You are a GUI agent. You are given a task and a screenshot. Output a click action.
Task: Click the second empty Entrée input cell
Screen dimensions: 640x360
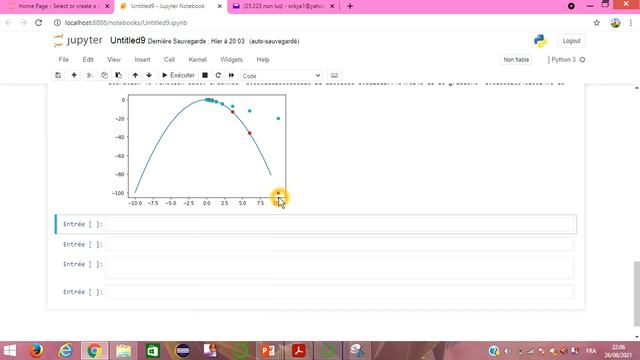click(340, 244)
